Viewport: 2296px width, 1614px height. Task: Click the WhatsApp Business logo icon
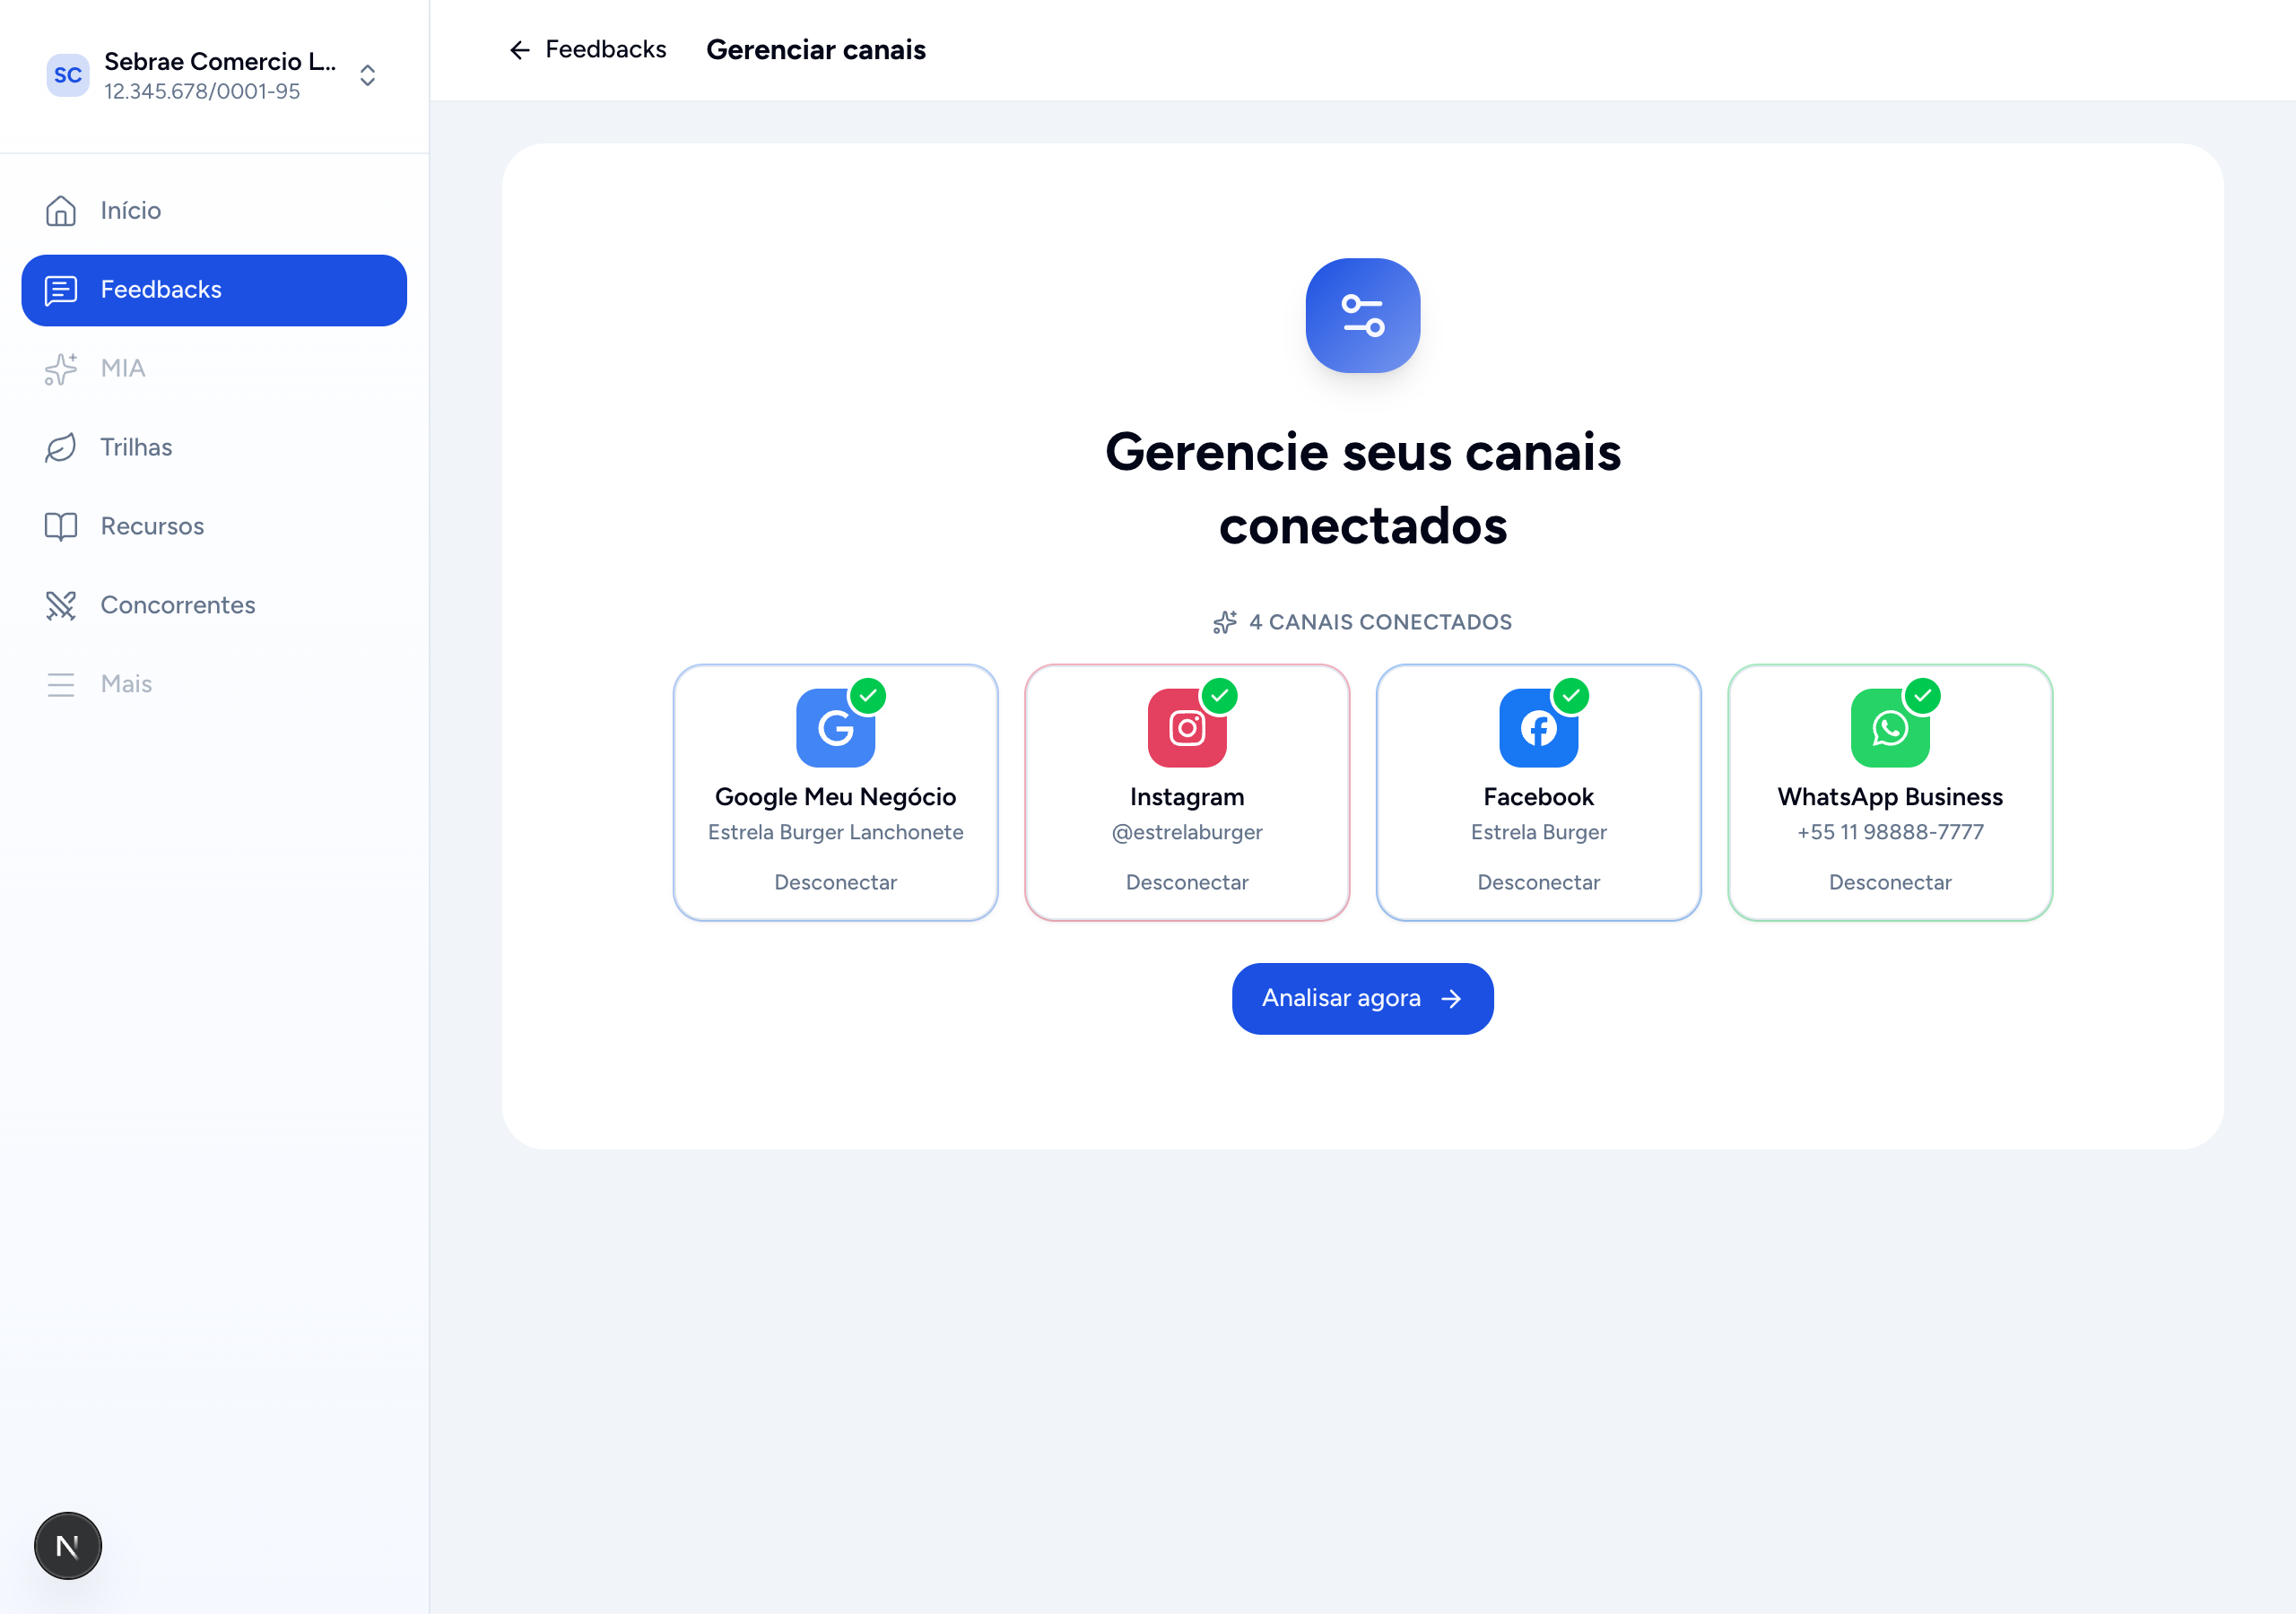(1890, 728)
